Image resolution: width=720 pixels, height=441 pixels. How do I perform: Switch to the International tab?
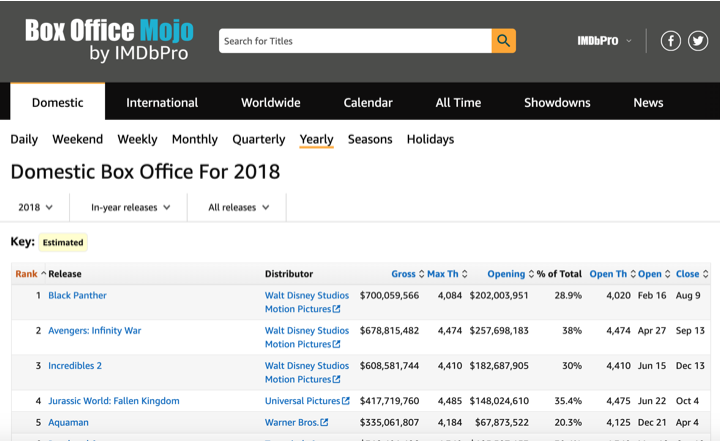click(x=162, y=102)
